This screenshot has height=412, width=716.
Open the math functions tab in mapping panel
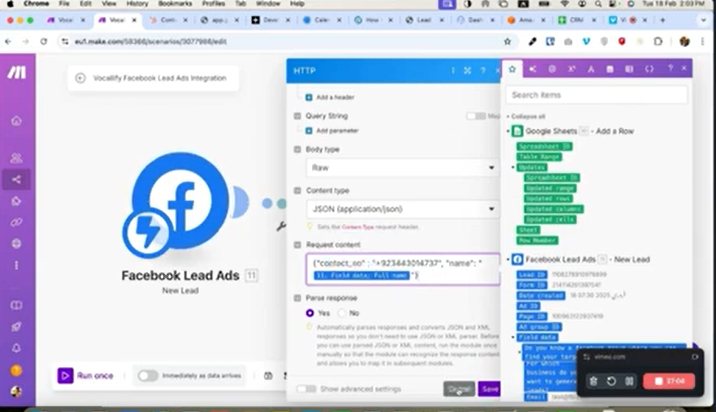coord(572,69)
